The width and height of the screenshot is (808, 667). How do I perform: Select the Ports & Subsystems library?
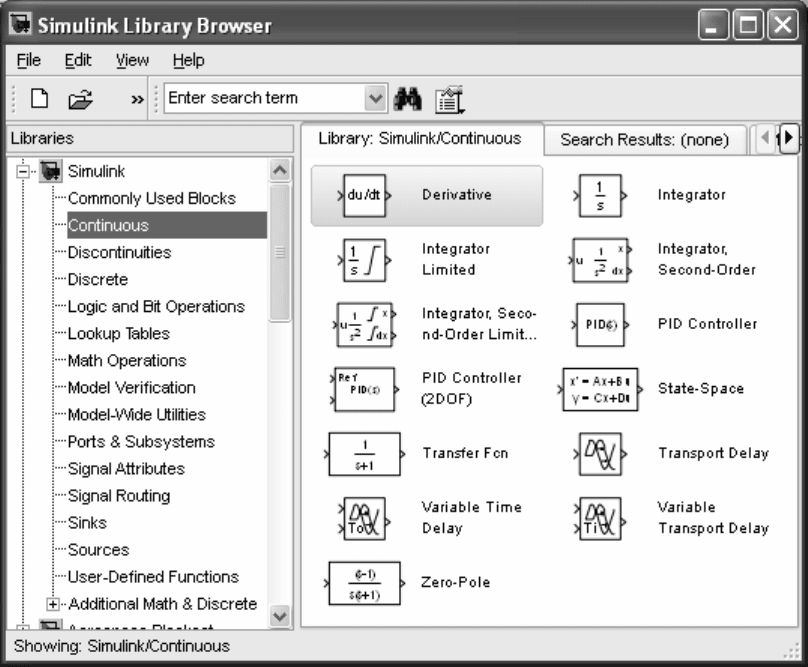tap(141, 442)
